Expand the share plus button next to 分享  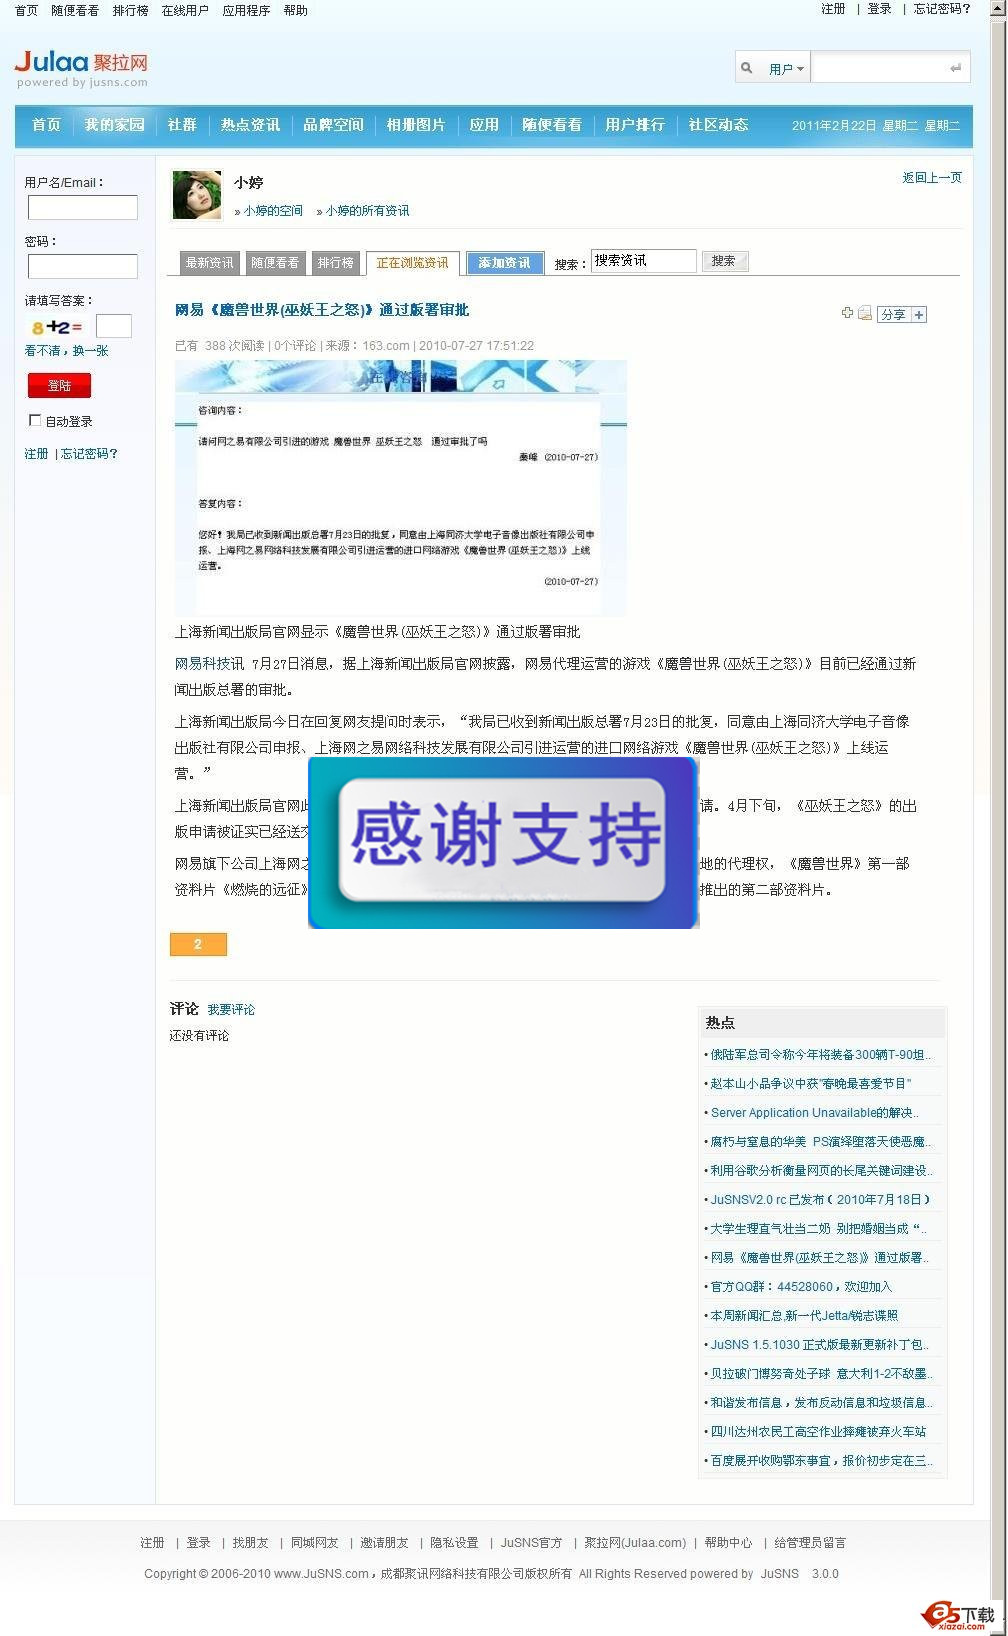(919, 314)
